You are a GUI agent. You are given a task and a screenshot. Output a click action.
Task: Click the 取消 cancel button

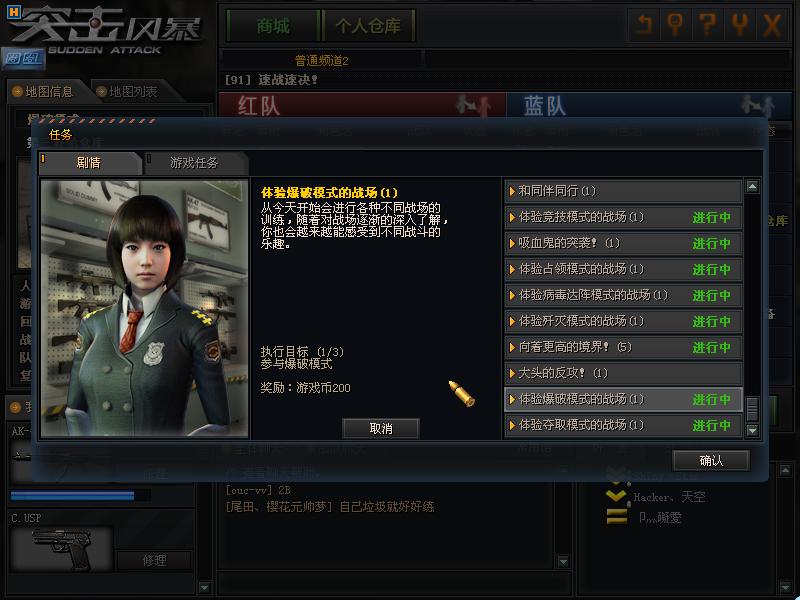point(381,429)
